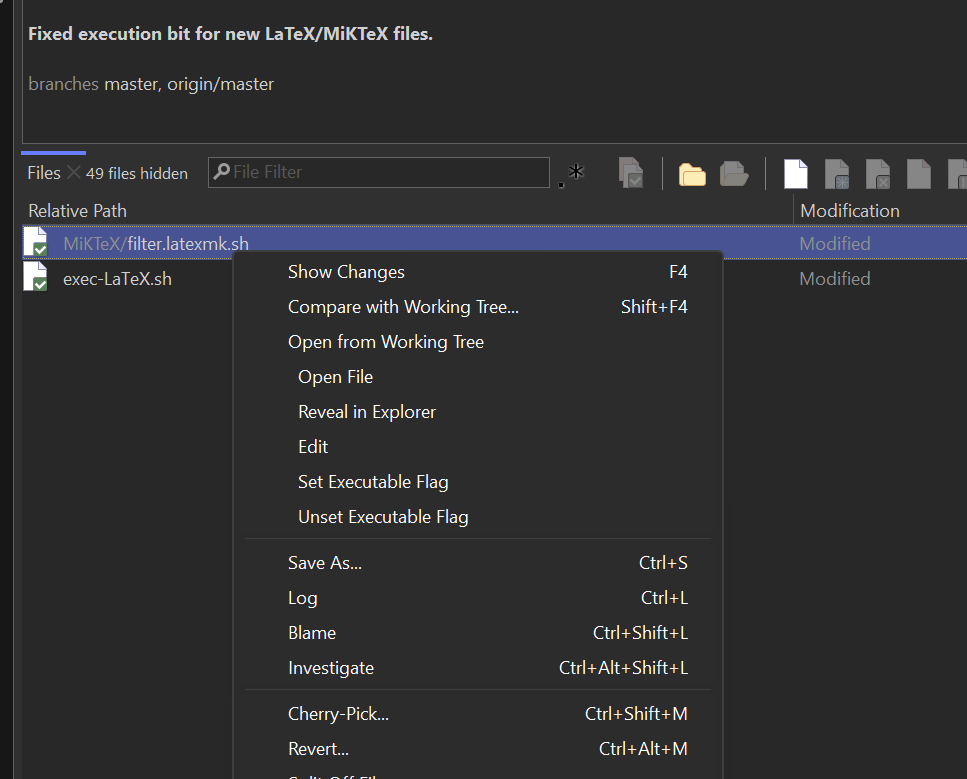Click the stacked files checkmark toolbar icon
967x779 pixels.
[x=631, y=174]
